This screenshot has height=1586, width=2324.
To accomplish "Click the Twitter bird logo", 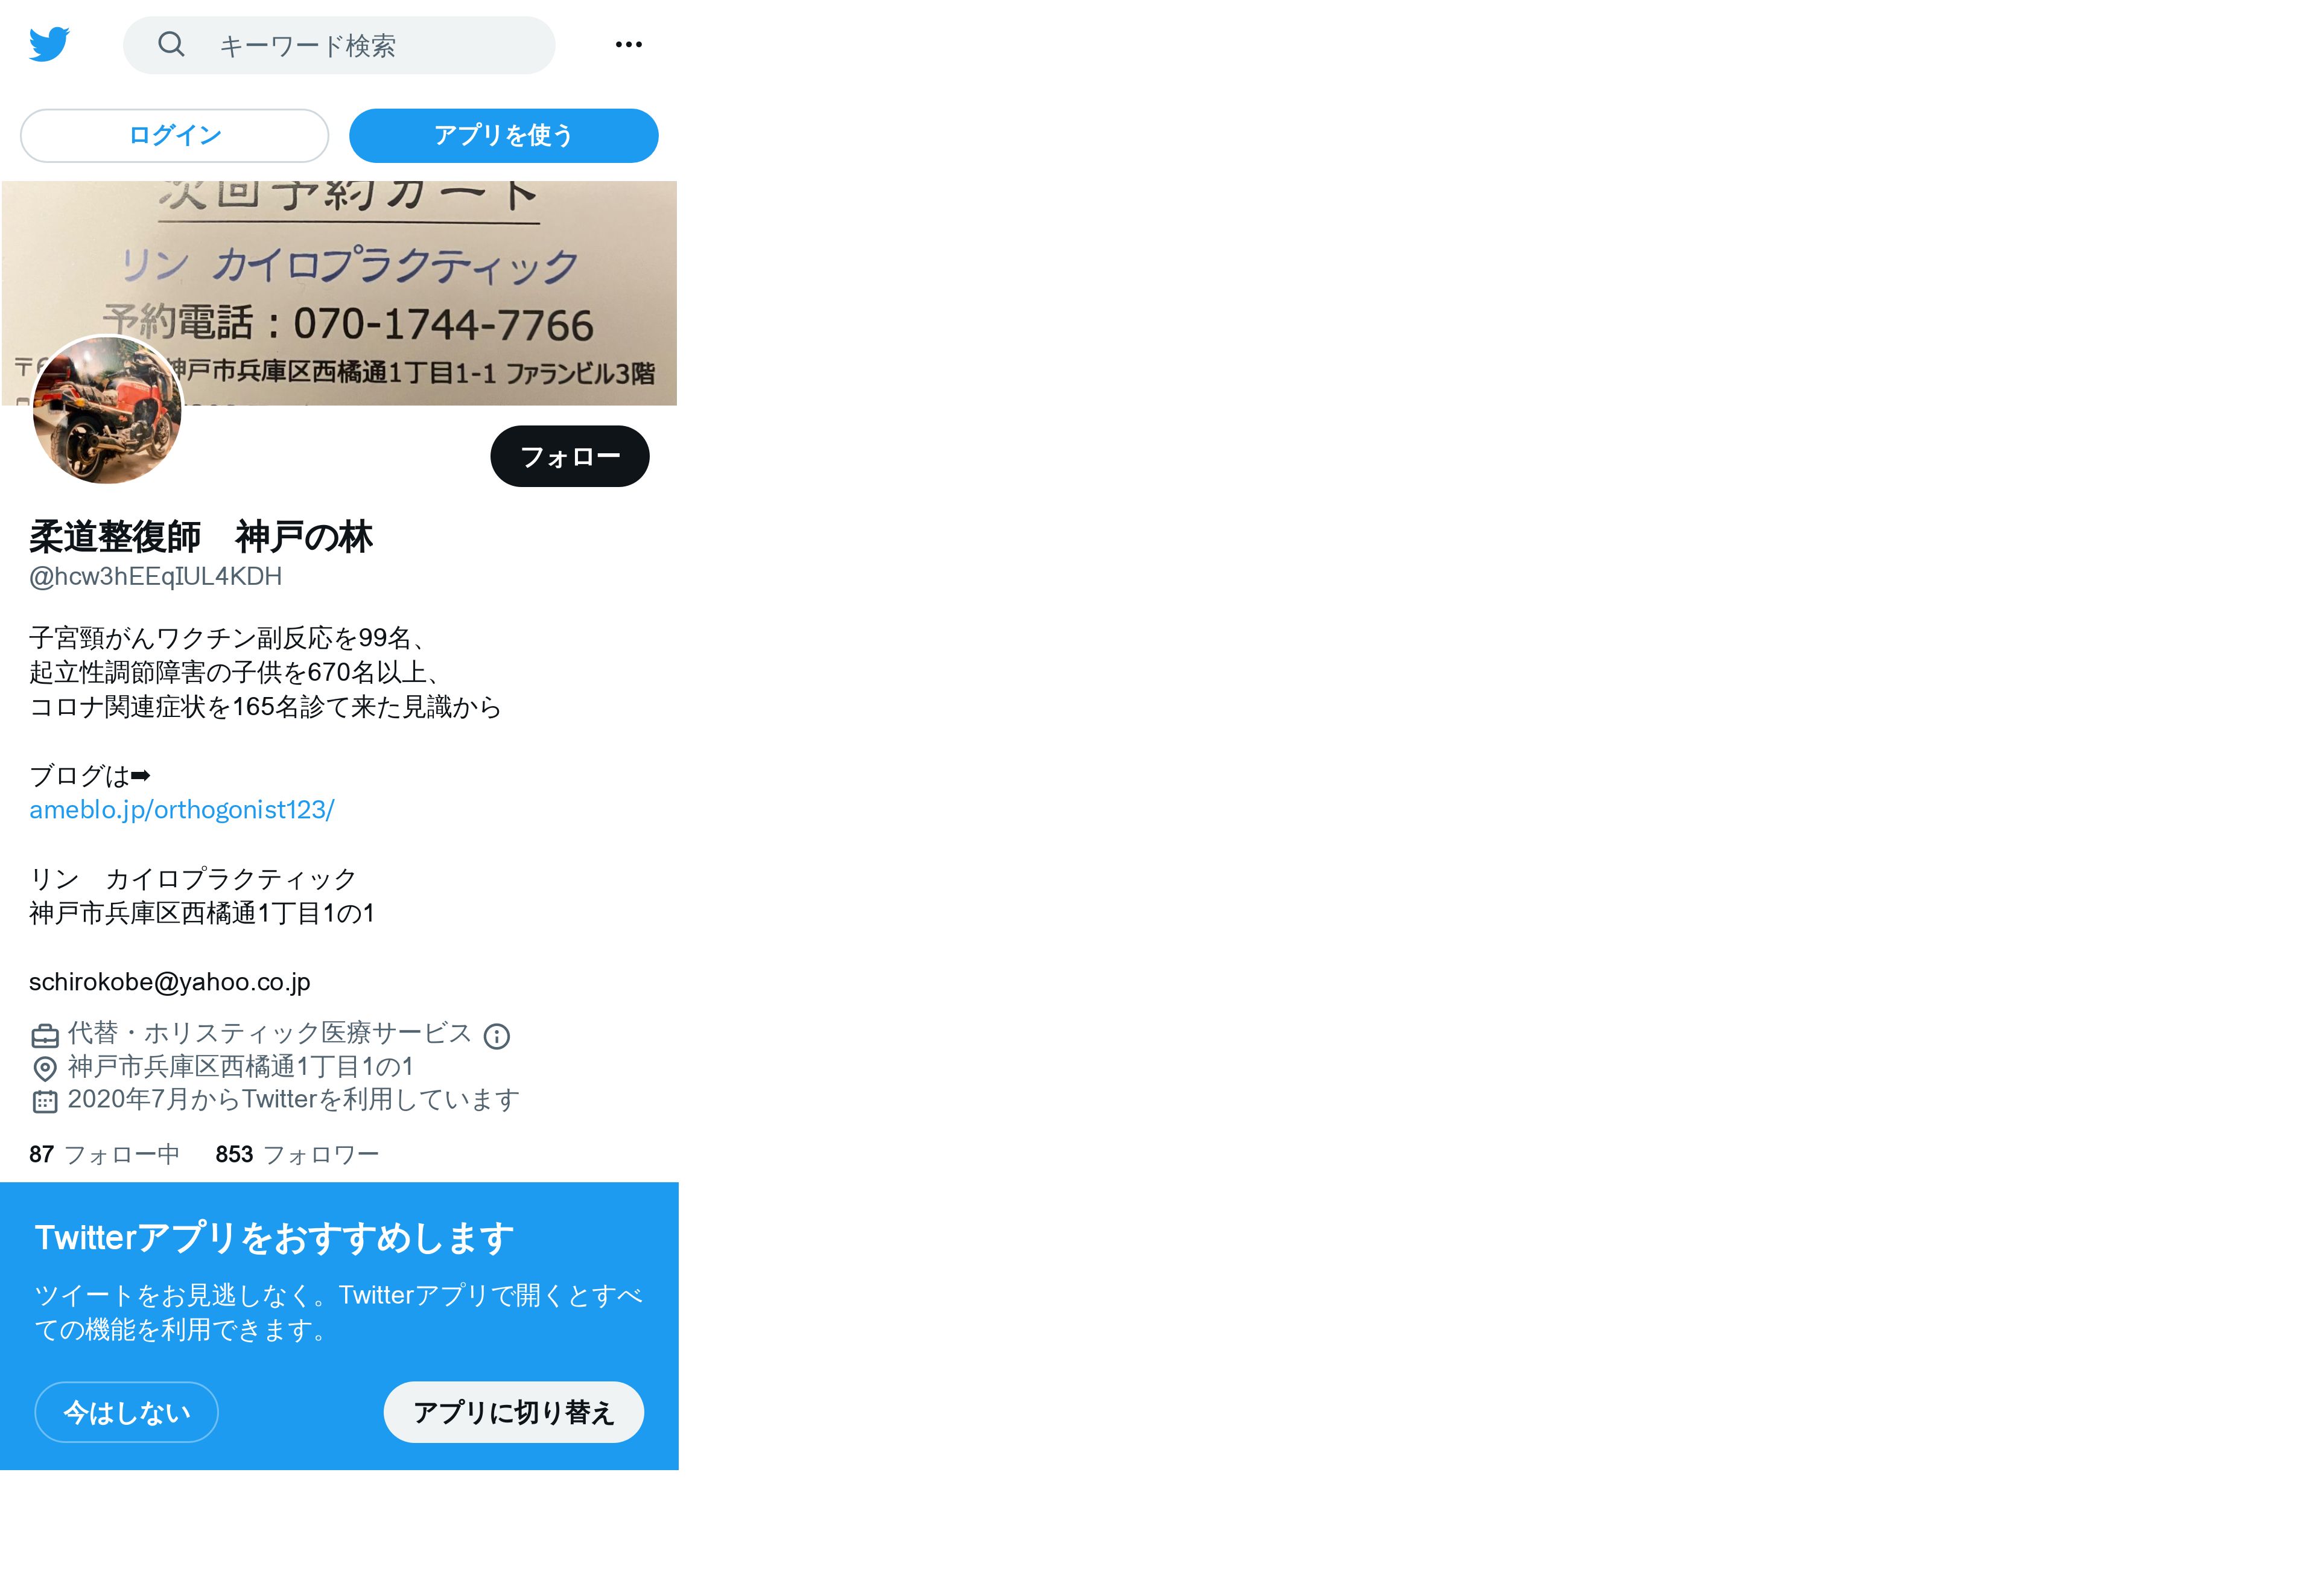I will point(49,44).
